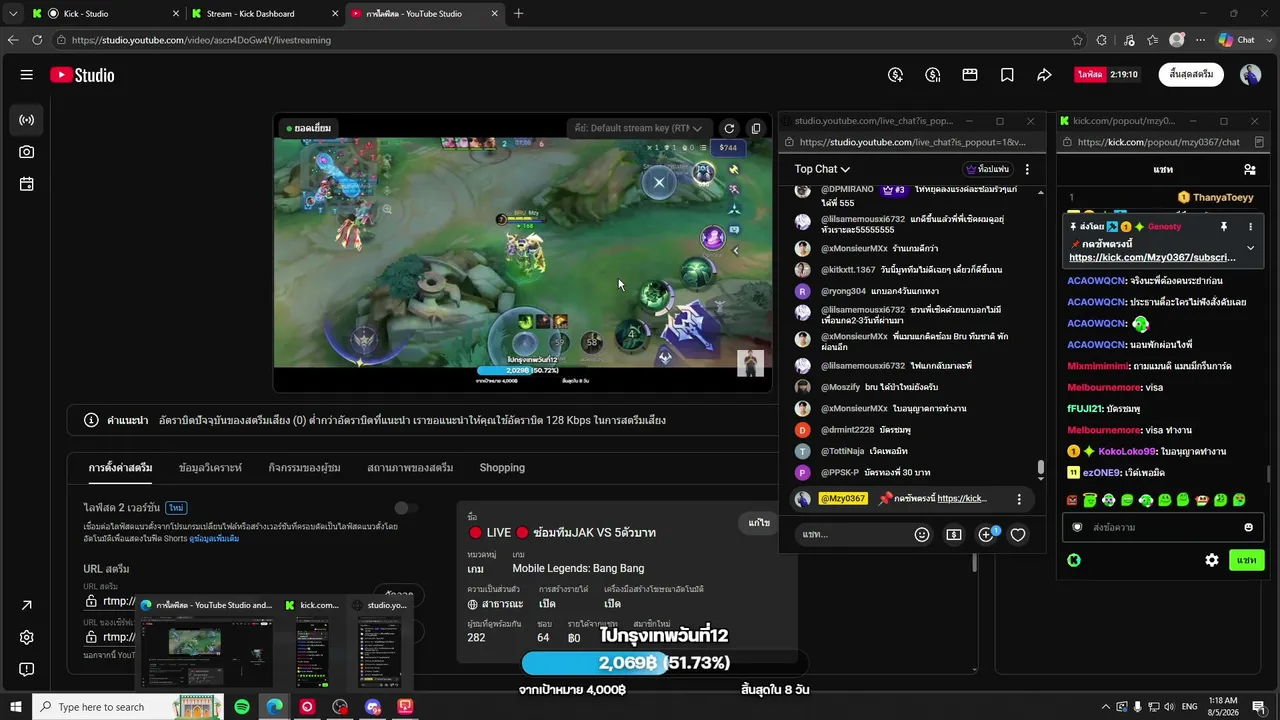Click the white end stream button
Viewport: 1280px width, 720px height.
tap(1191, 75)
